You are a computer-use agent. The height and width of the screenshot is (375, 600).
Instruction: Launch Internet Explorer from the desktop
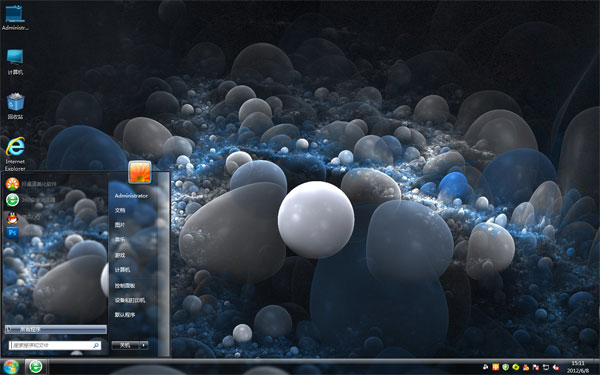(x=15, y=154)
